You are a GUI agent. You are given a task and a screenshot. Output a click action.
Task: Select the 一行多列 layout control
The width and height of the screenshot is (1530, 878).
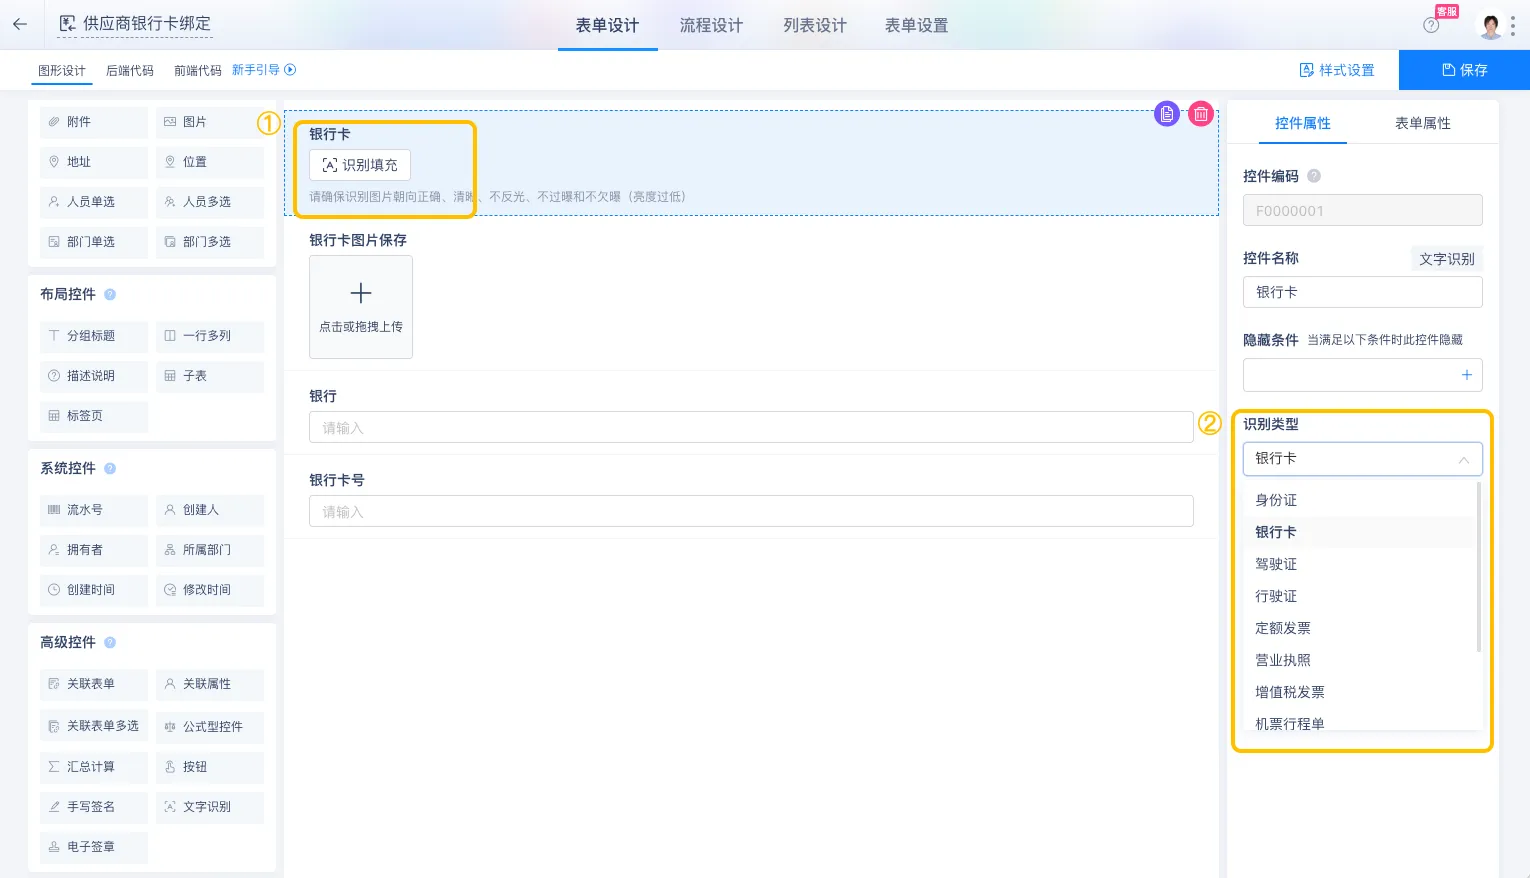(x=210, y=336)
